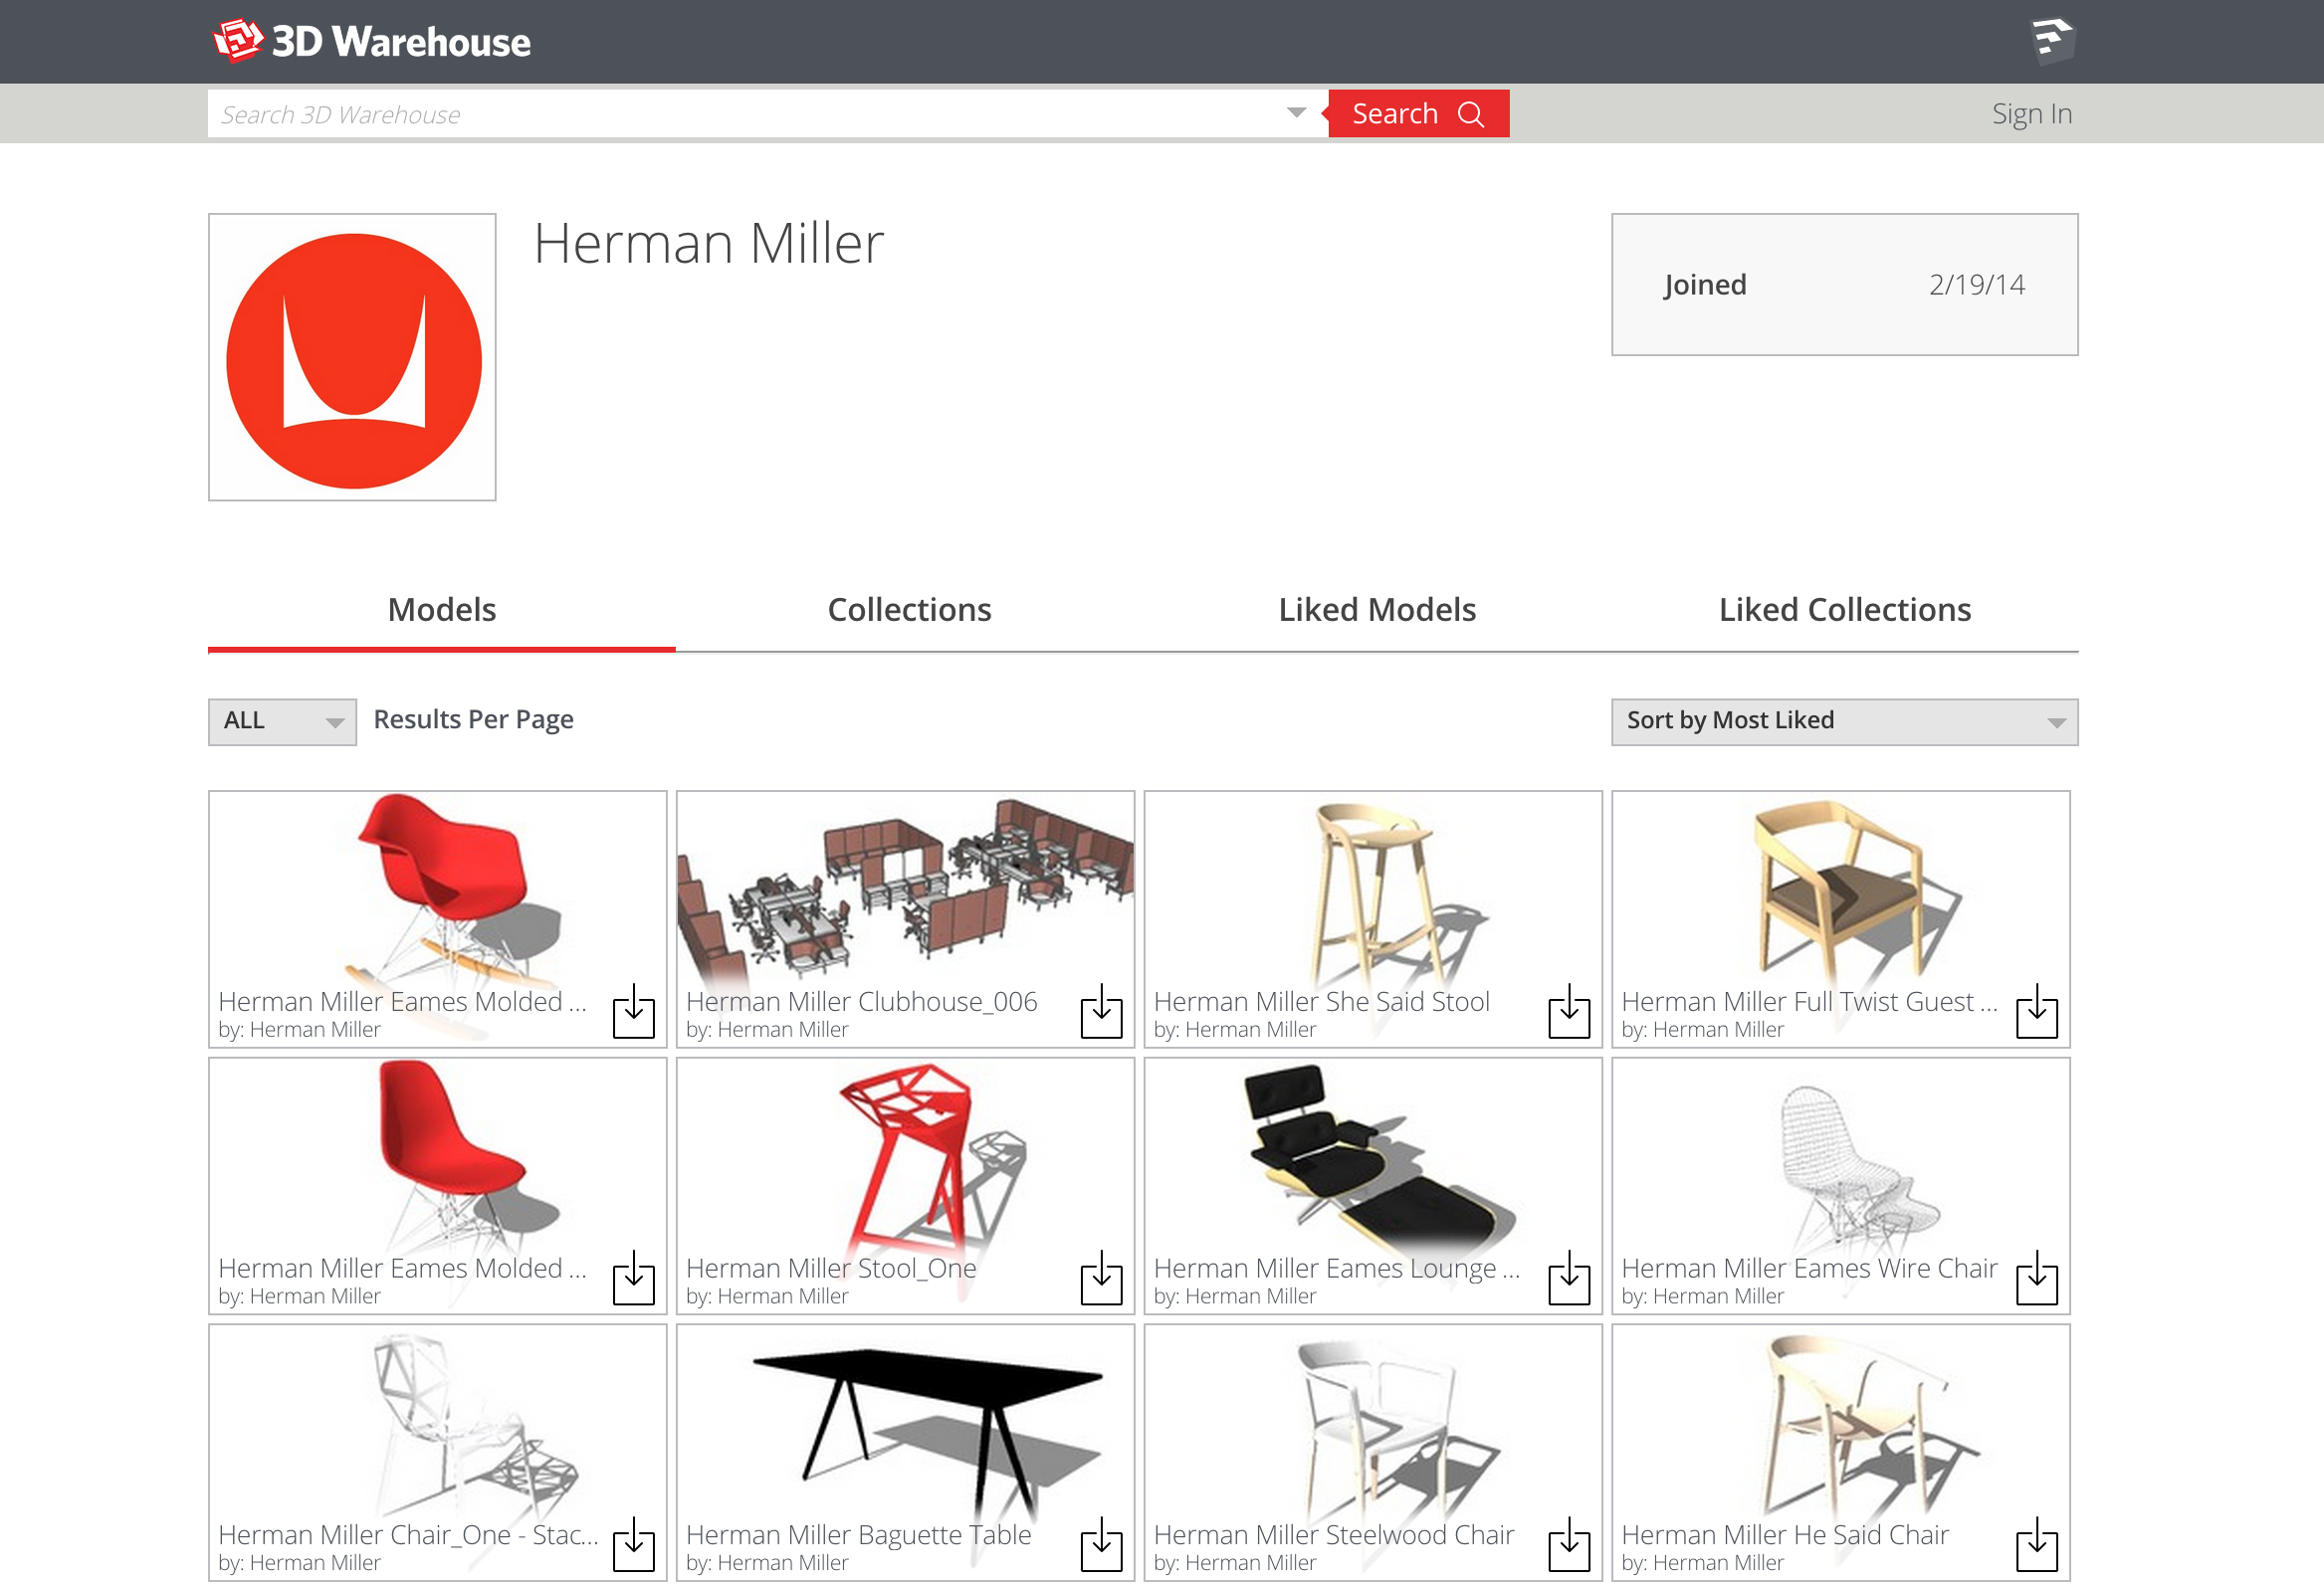This screenshot has width=2324, height=1585.
Task: Open the search options dropdown arrow
Action: click(x=1296, y=113)
